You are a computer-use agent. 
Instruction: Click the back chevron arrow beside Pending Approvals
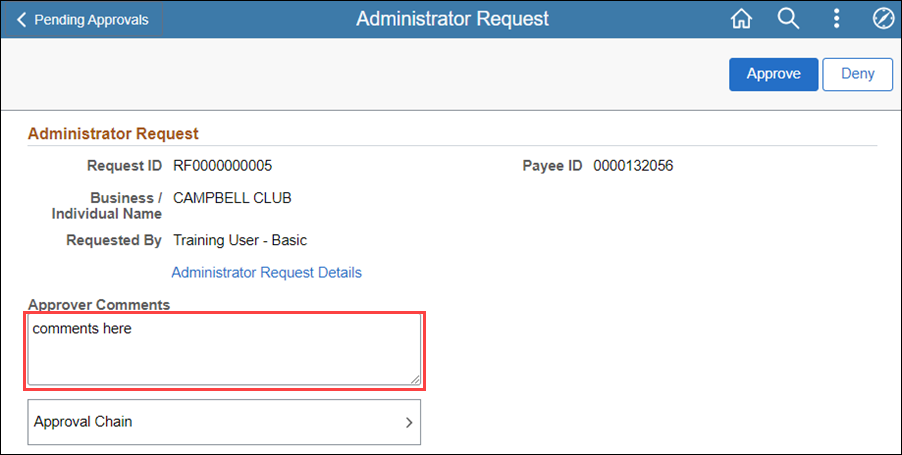point(21,20)
